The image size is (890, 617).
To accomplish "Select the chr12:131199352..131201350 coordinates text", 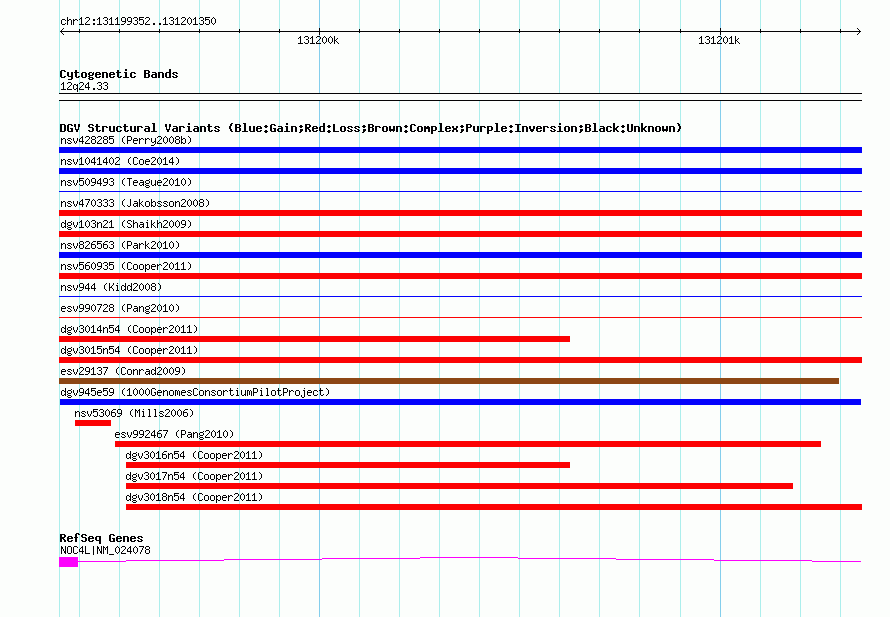I will pos(138,22).
